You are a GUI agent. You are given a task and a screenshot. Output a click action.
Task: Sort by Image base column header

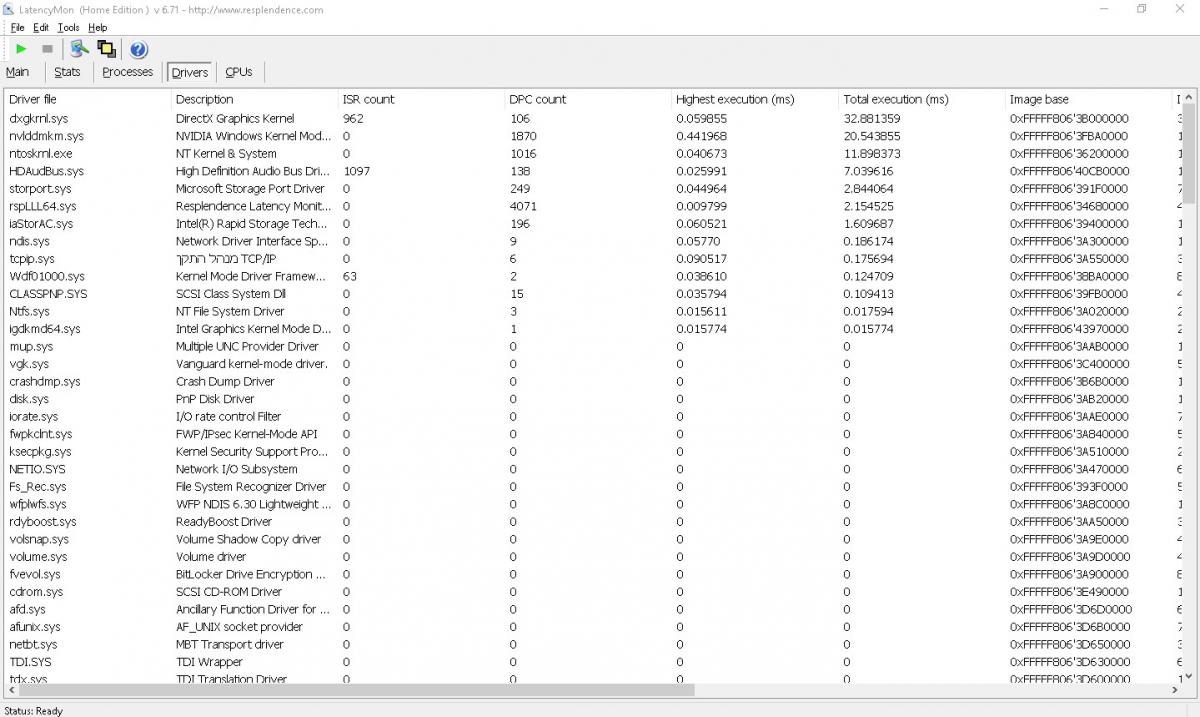[x=1089, y=99]
